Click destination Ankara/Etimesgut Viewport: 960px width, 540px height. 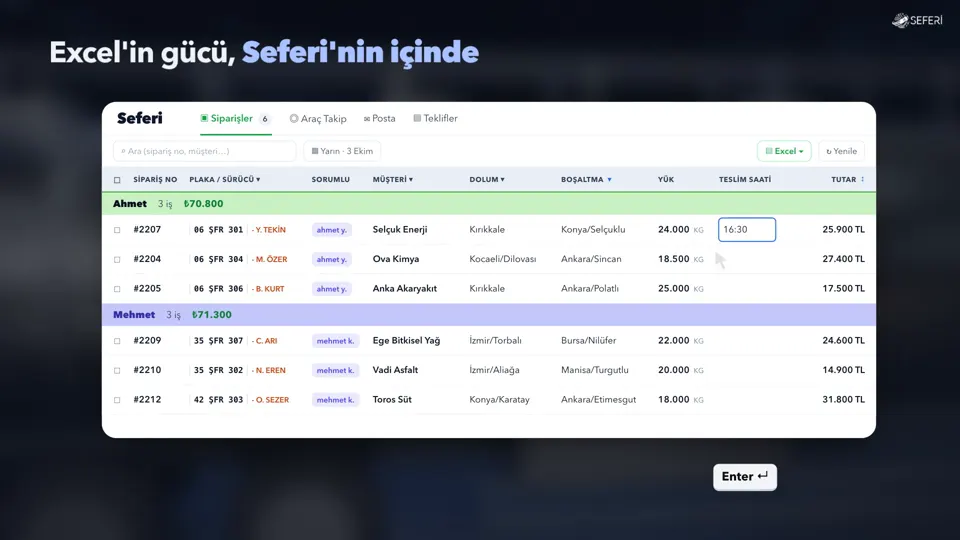[598, 400]
